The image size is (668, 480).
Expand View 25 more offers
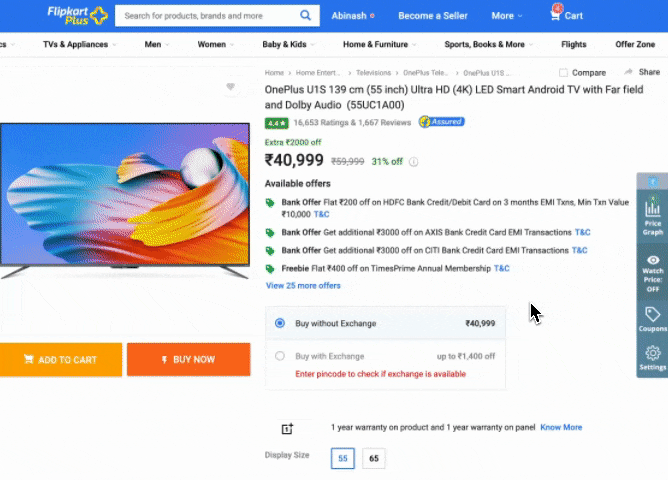(x=303, y=286)
